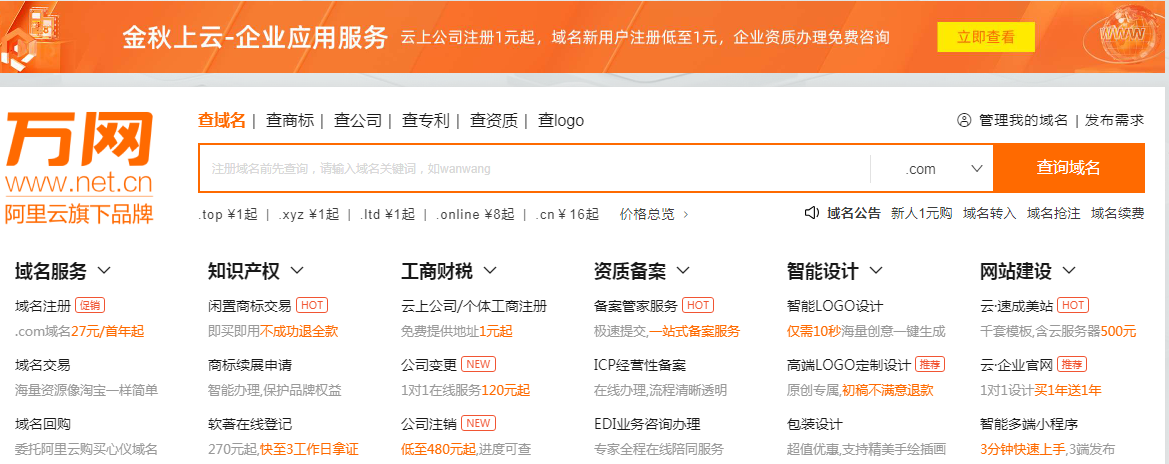Open 云·速成美站 link
The image size is (1169, 464).
point(1016,305)
